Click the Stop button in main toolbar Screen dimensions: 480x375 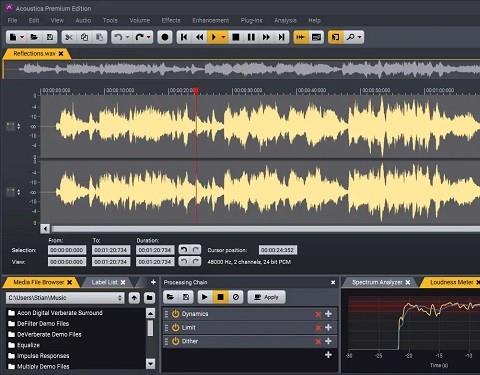236,37
